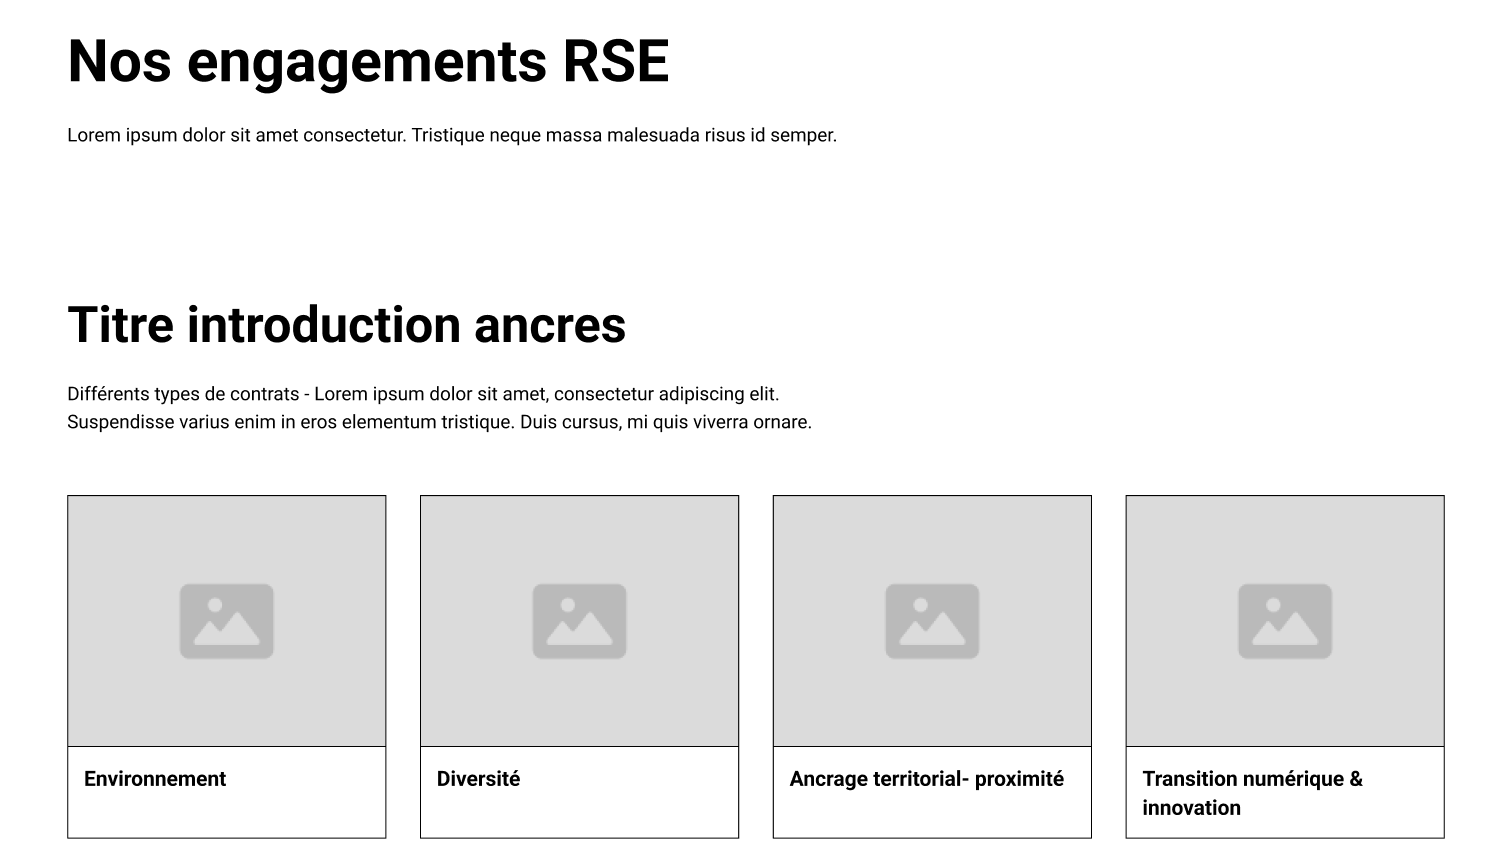
Task: Open the Environnement card title
Action: [155, 779]
